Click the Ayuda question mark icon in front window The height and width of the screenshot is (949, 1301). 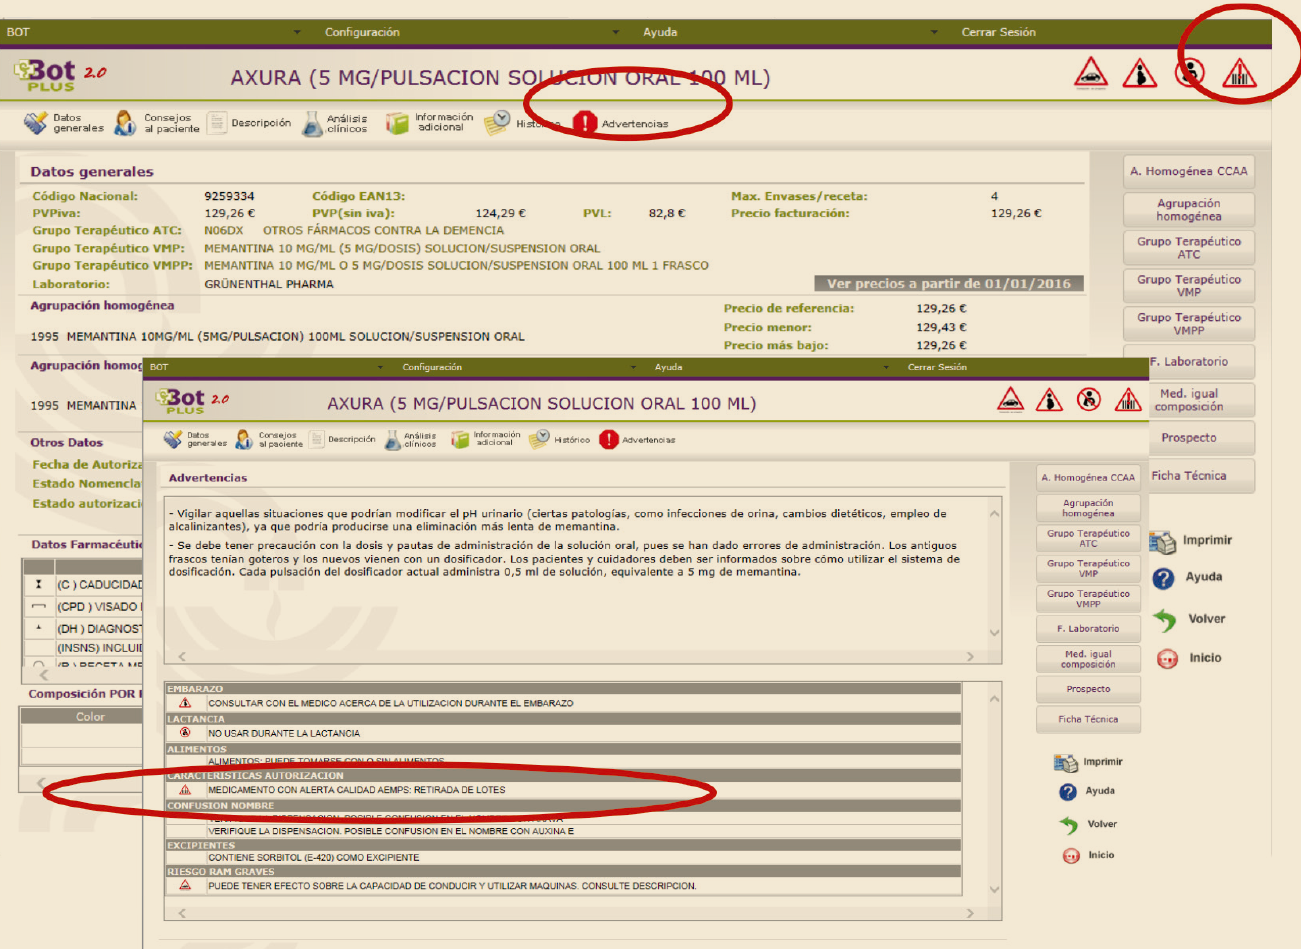(x=1067, y=792)
